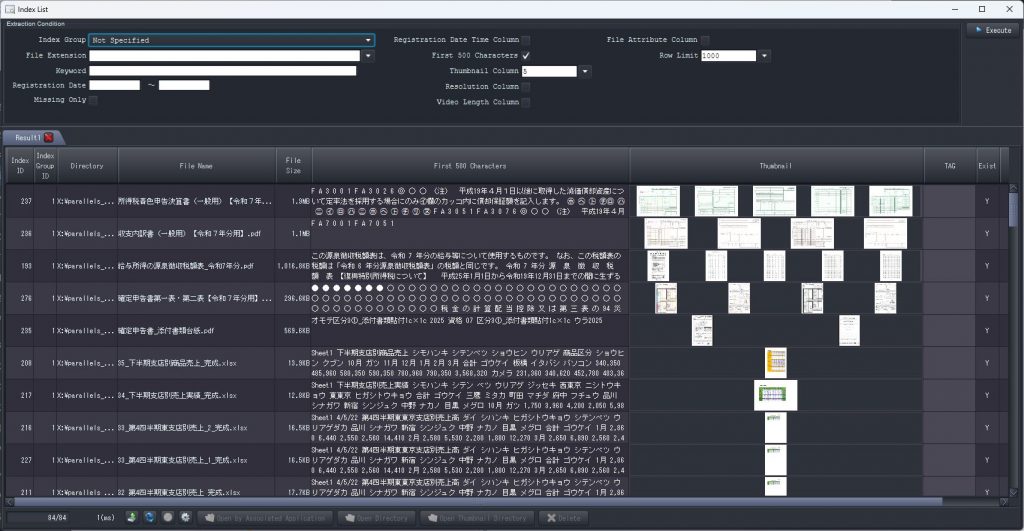The width and height of the screenshot is (1024, 531).
Task: Click the Execute button
Action: click(992, 31)
